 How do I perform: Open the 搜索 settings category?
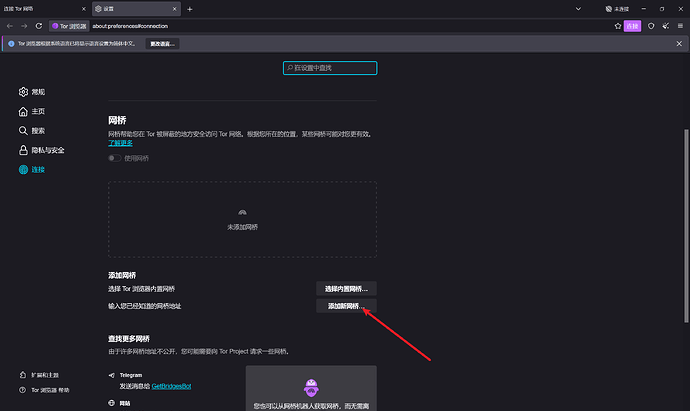(32, 131)
